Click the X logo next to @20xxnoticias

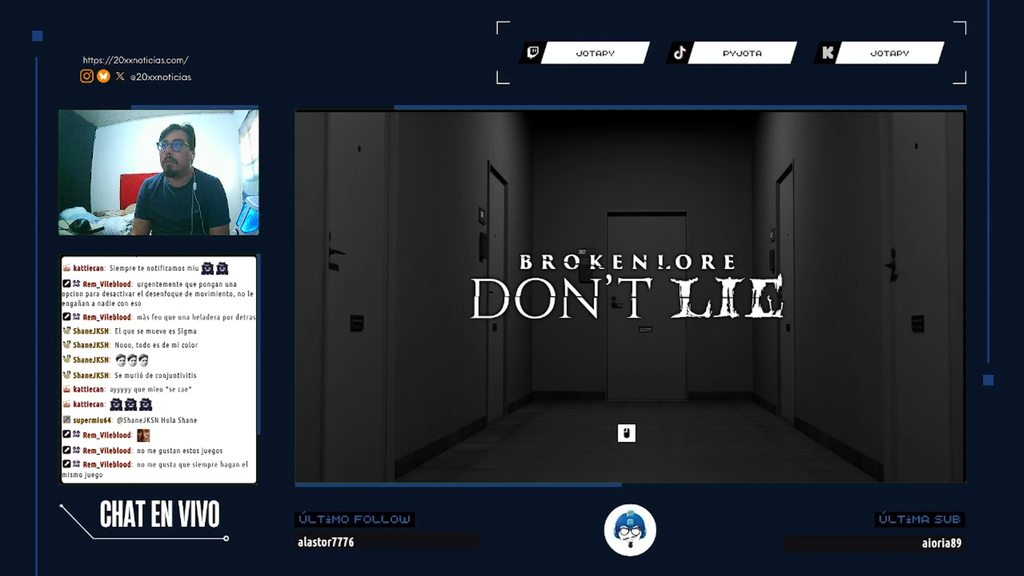(120, 76)
